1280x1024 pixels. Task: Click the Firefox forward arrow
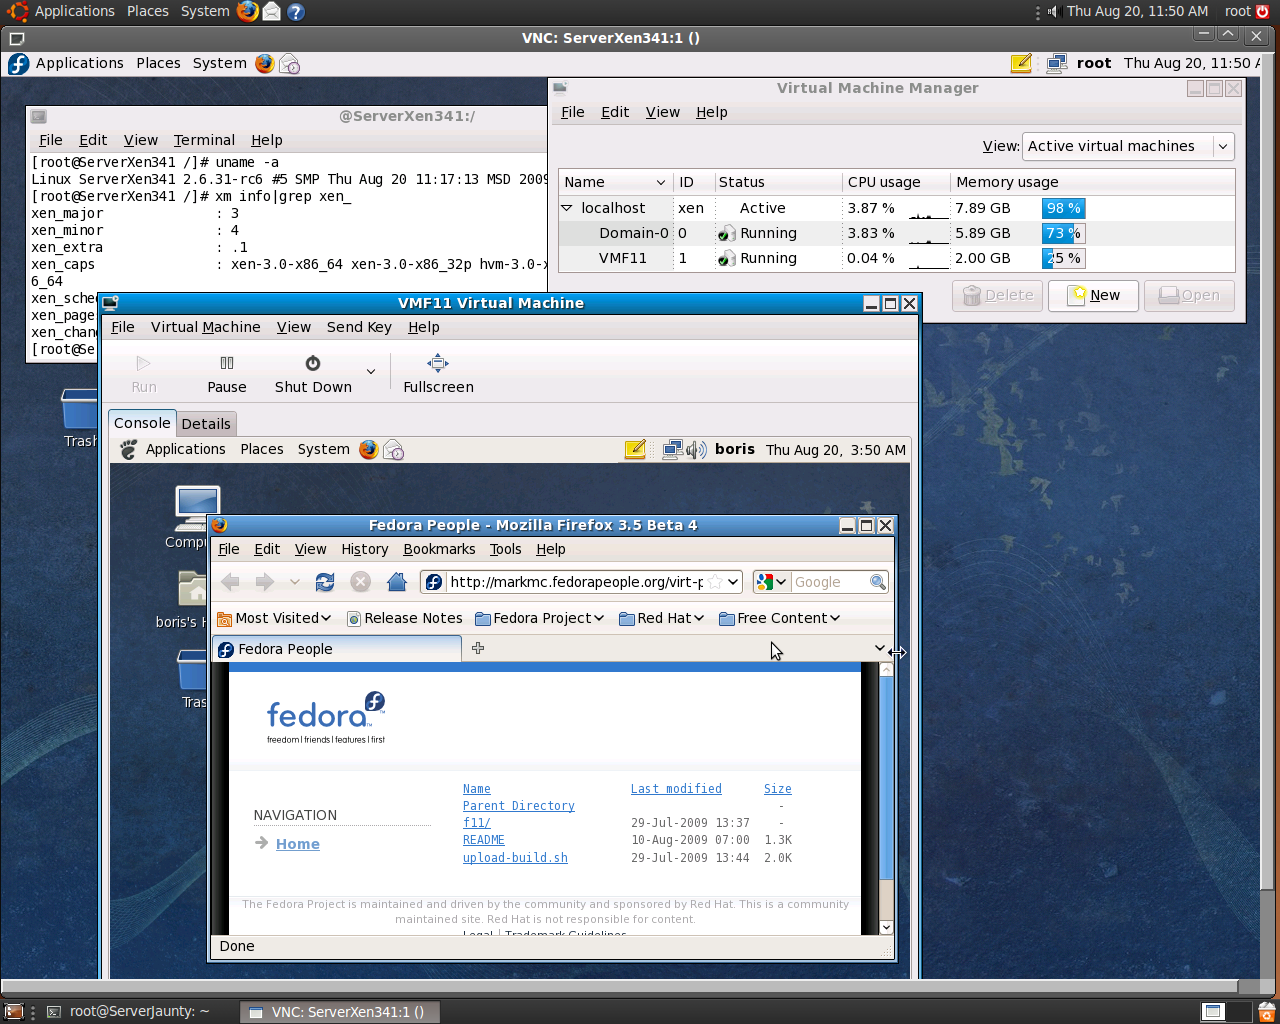click(265, 582)
